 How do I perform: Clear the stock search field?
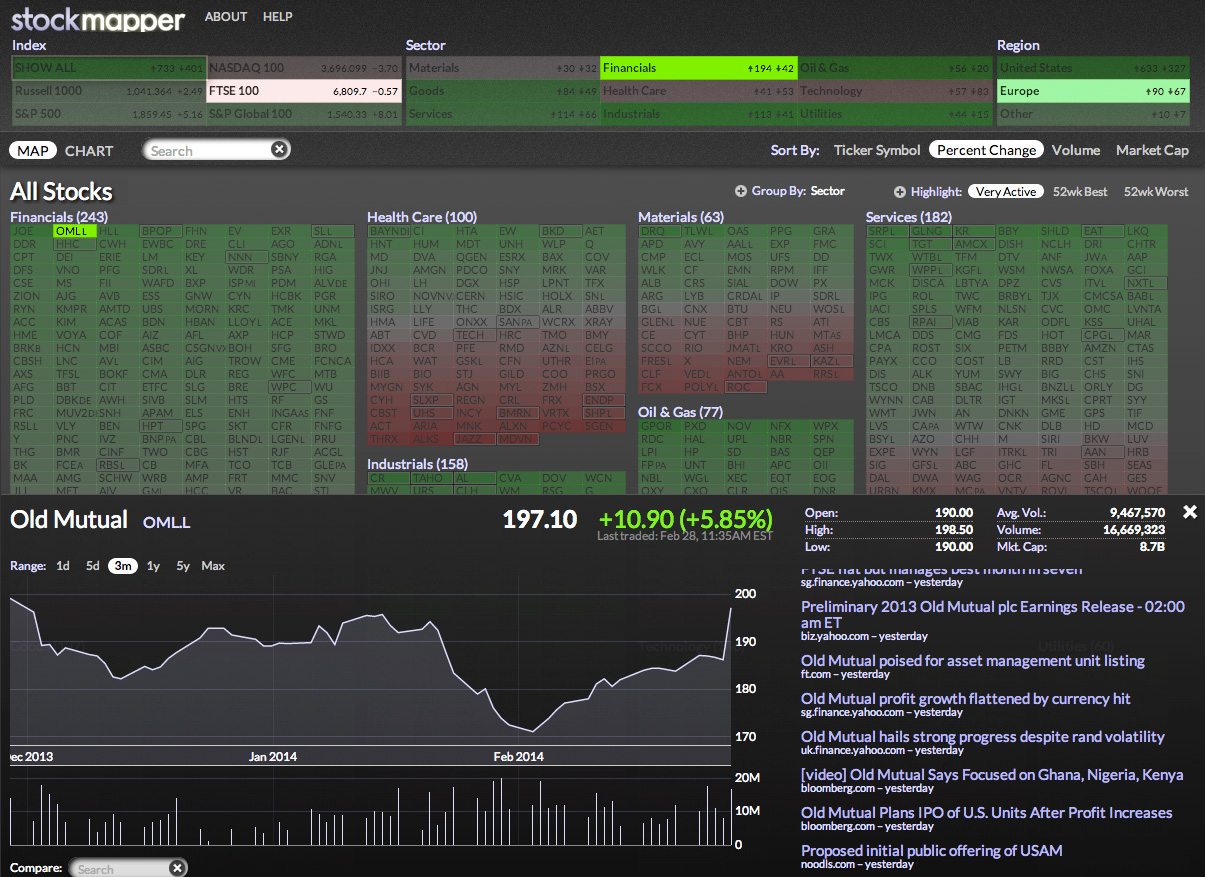coord(280,149)
